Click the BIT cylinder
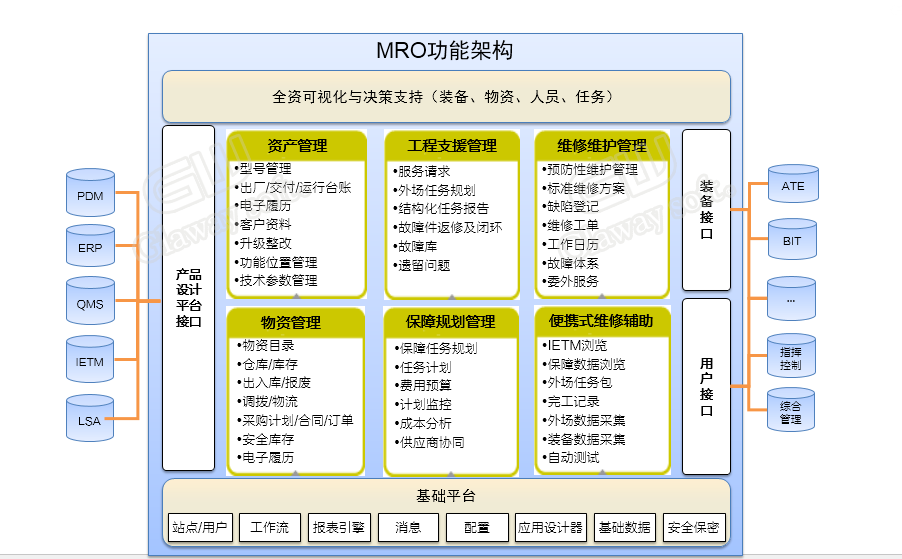Screen dimensions: 902x559 [x=792, y=239]
